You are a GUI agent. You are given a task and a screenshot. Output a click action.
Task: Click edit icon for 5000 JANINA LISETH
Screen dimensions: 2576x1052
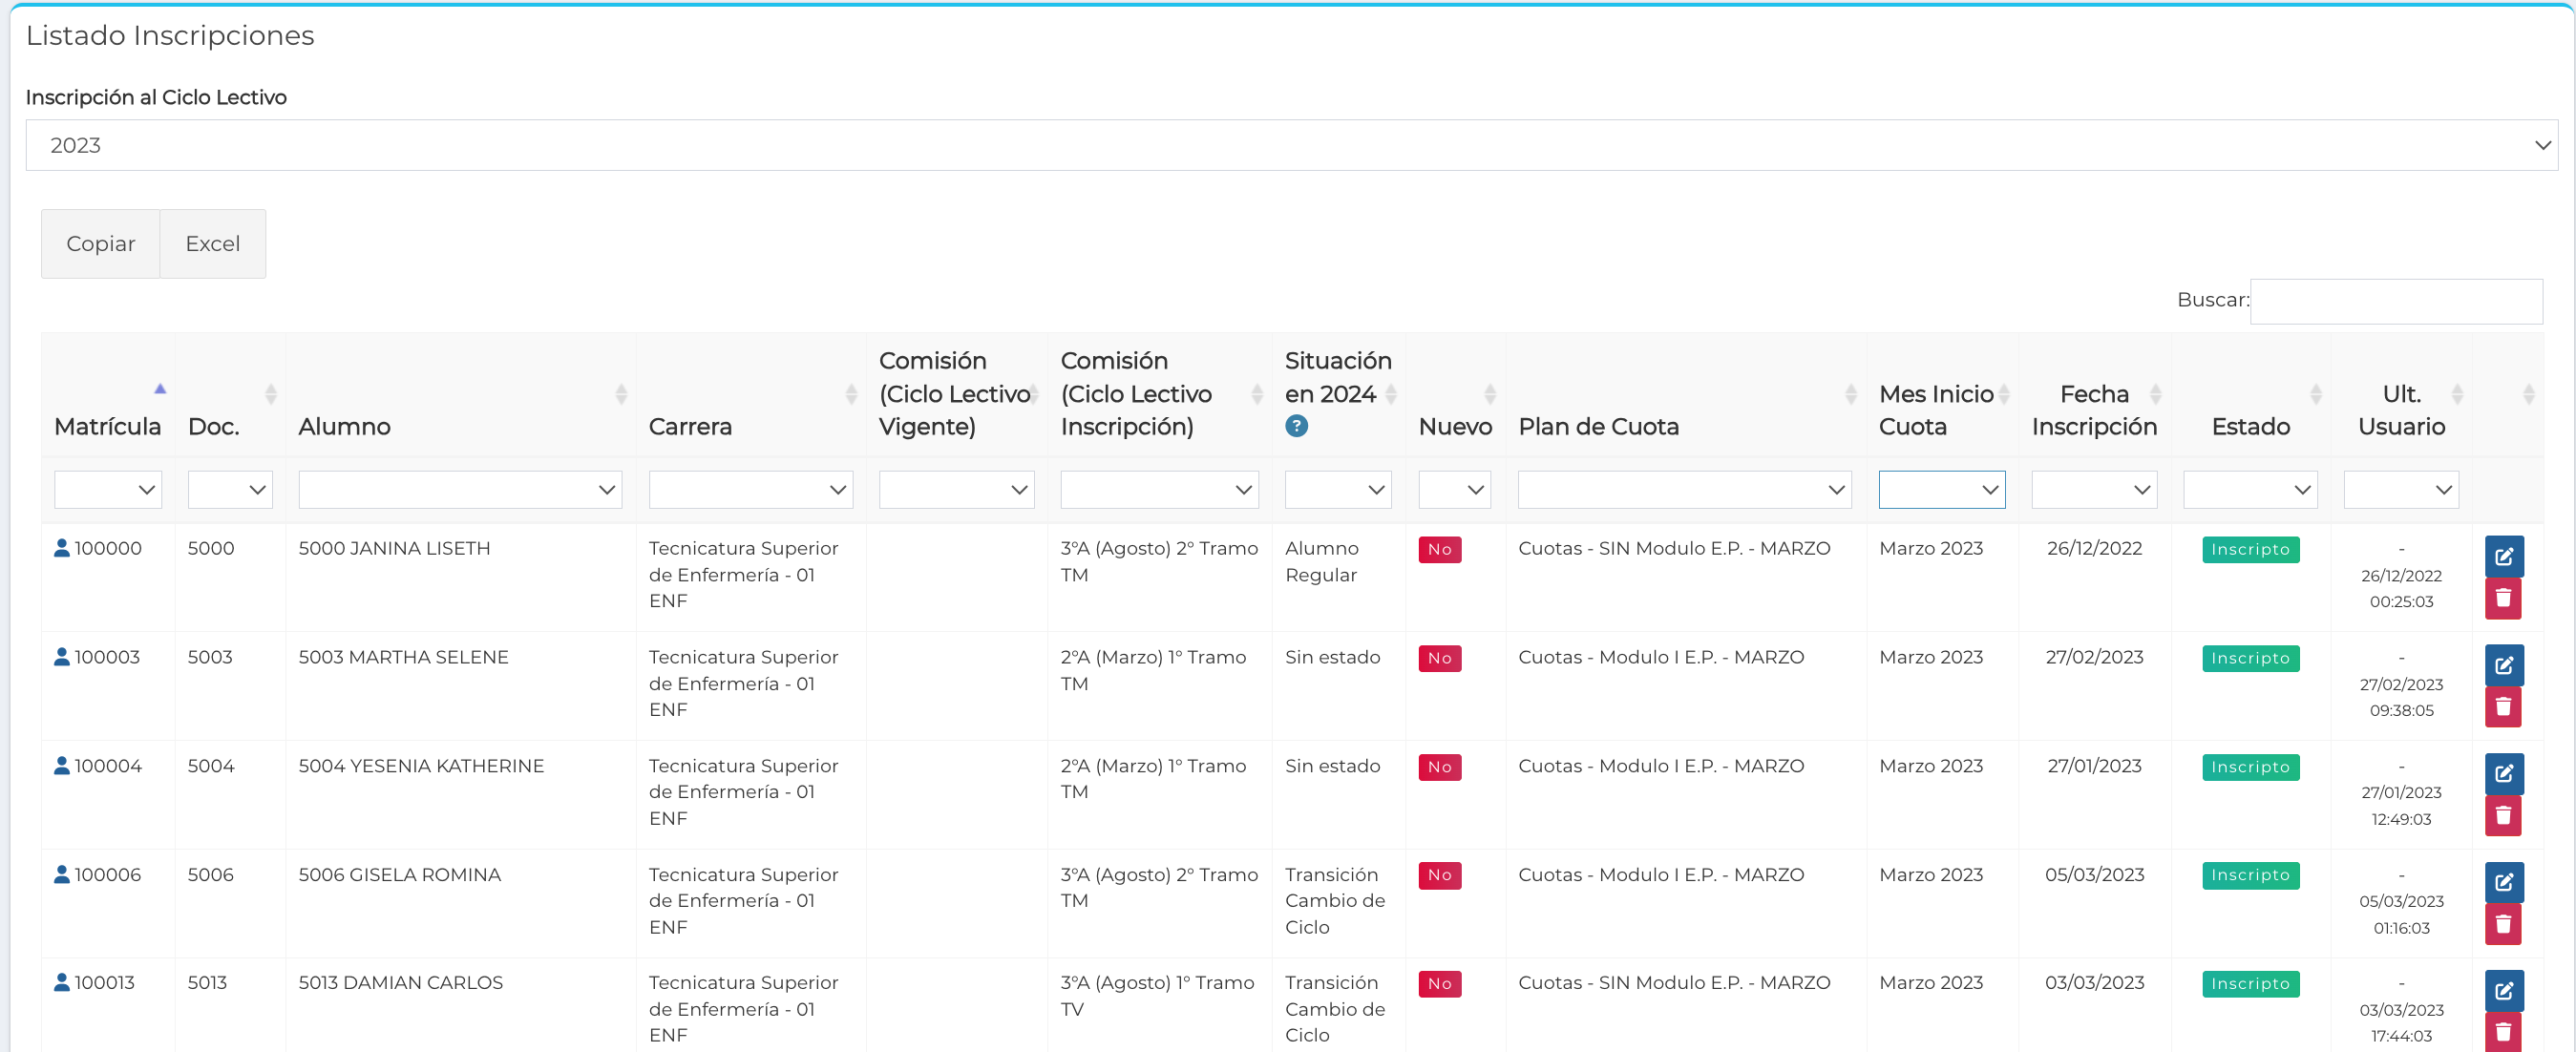pyautogui.click(x=2503, y=556)
